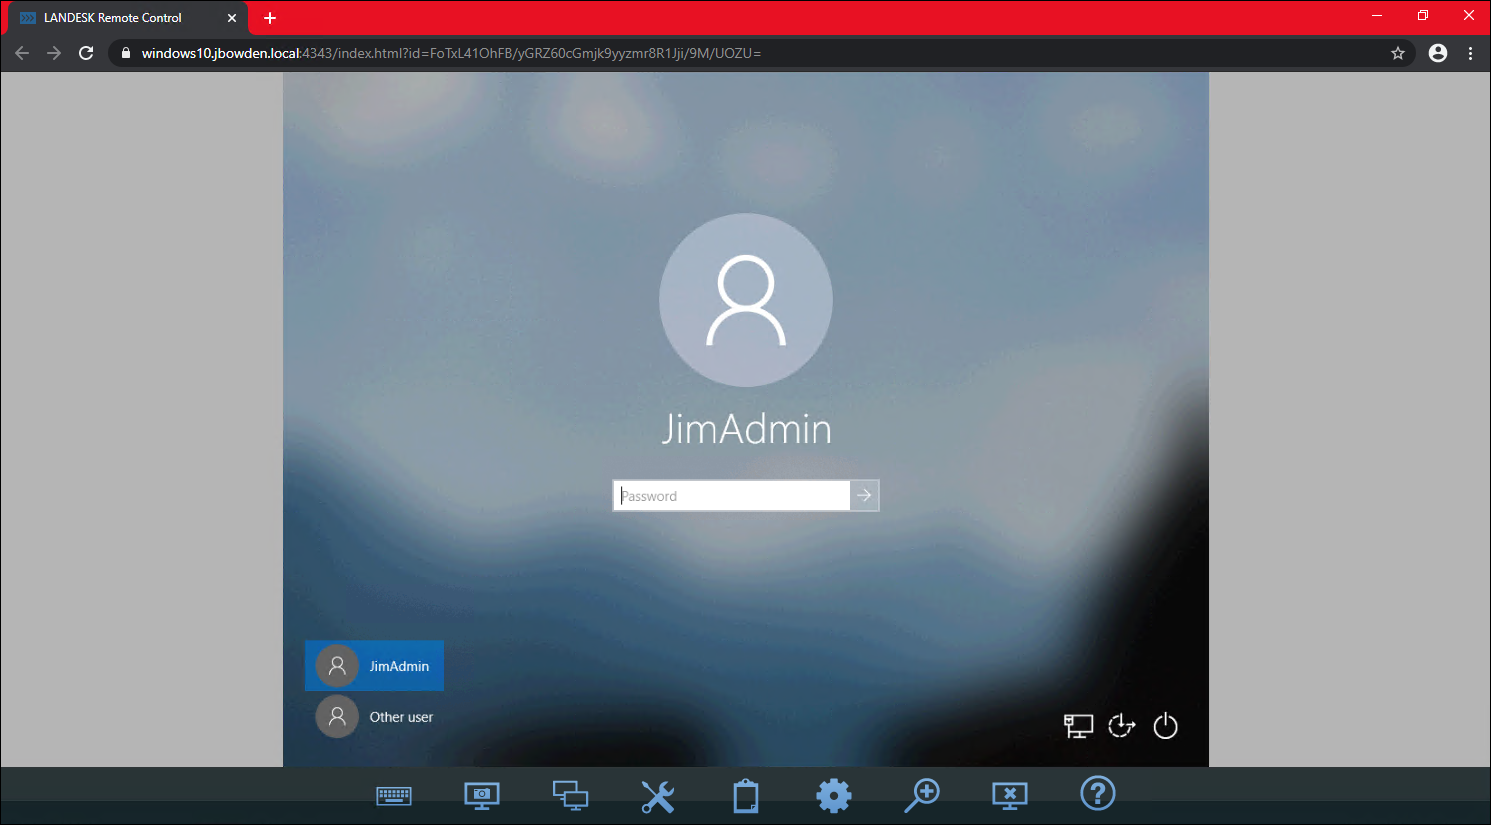Open the remote tools menu

click(x=658, y=795)
